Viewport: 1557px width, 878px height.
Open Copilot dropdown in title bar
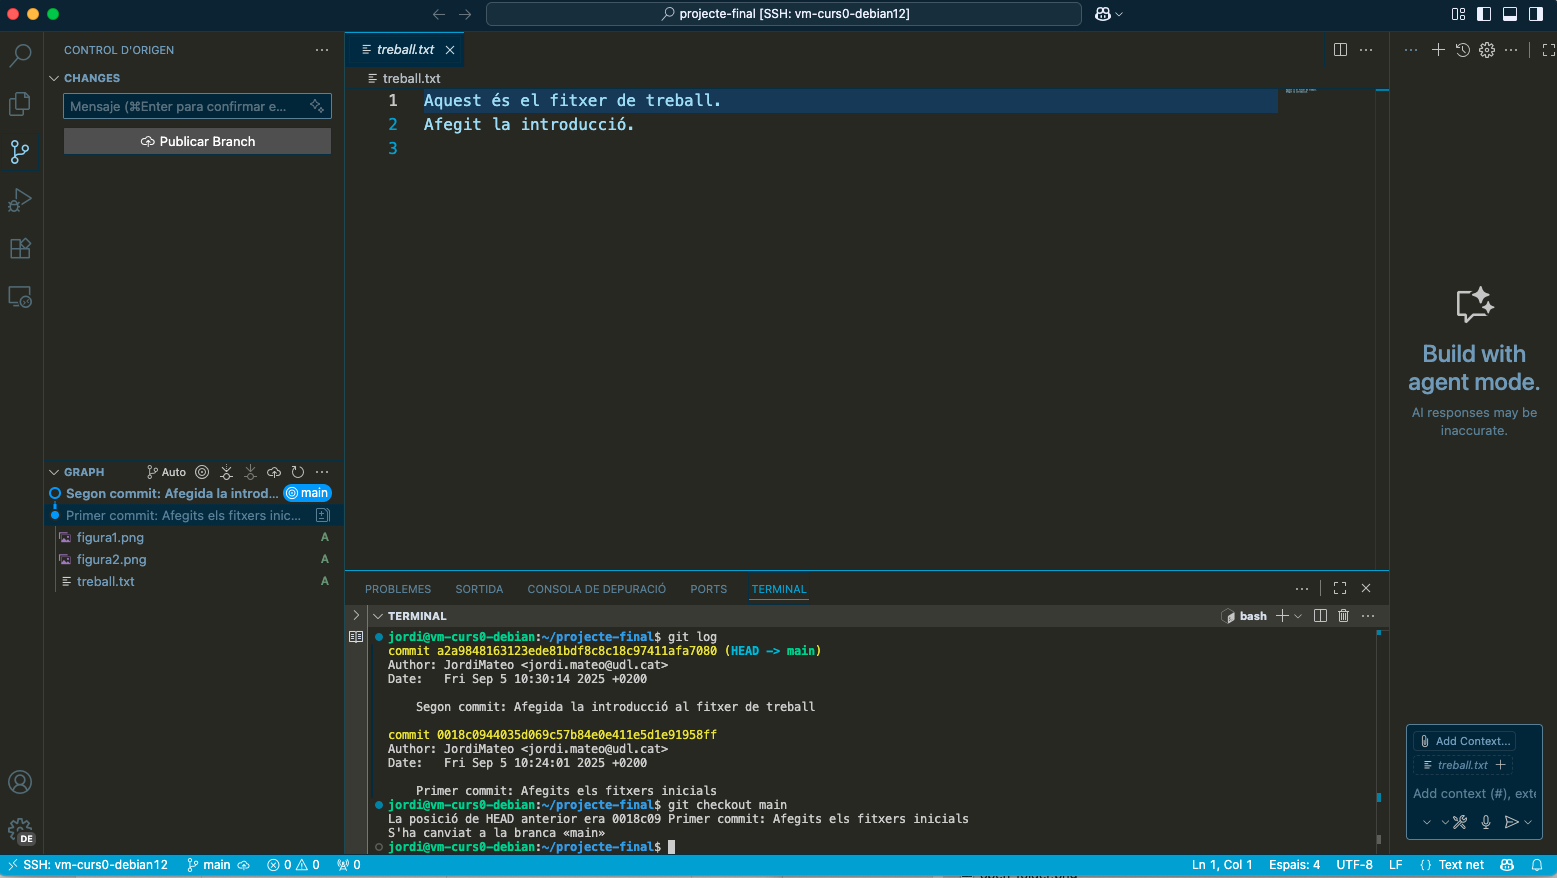(x=1119, y=14)
